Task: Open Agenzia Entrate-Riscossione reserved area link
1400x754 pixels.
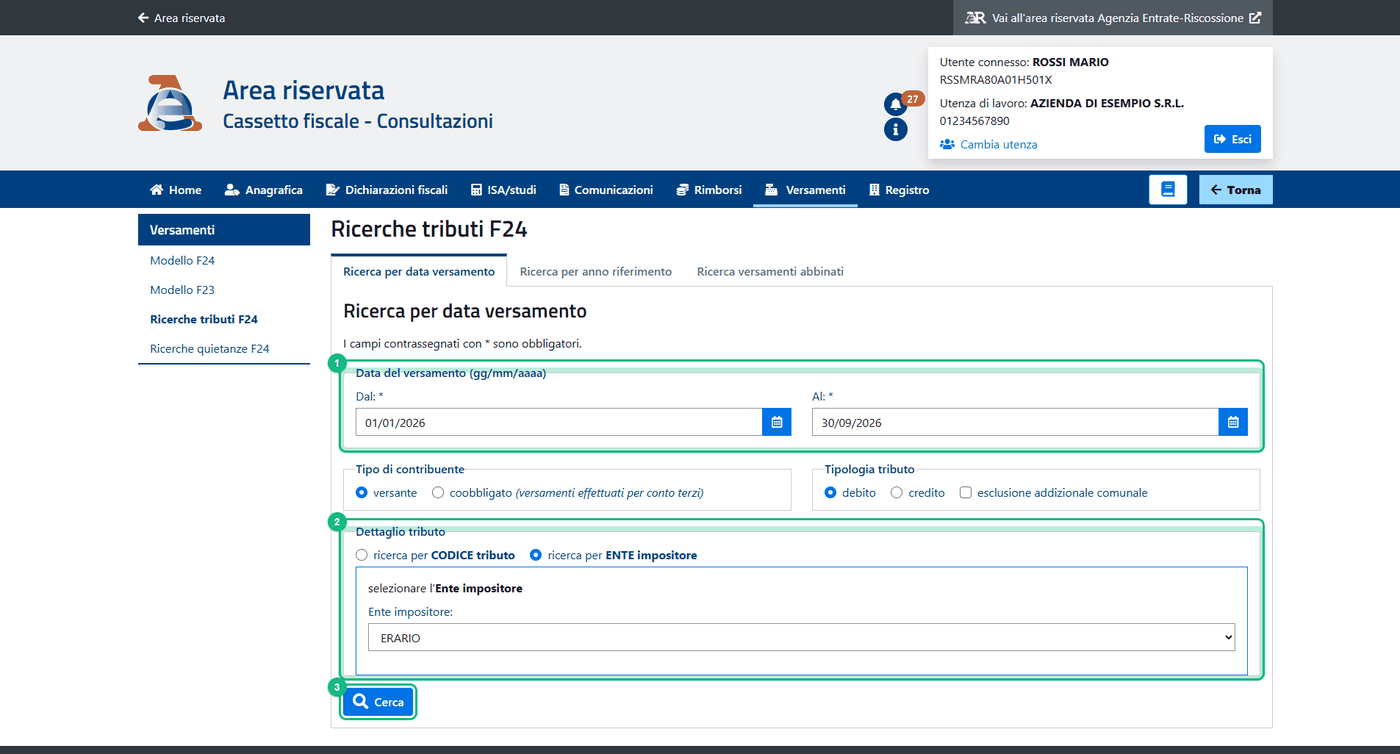Action: 1113,18
